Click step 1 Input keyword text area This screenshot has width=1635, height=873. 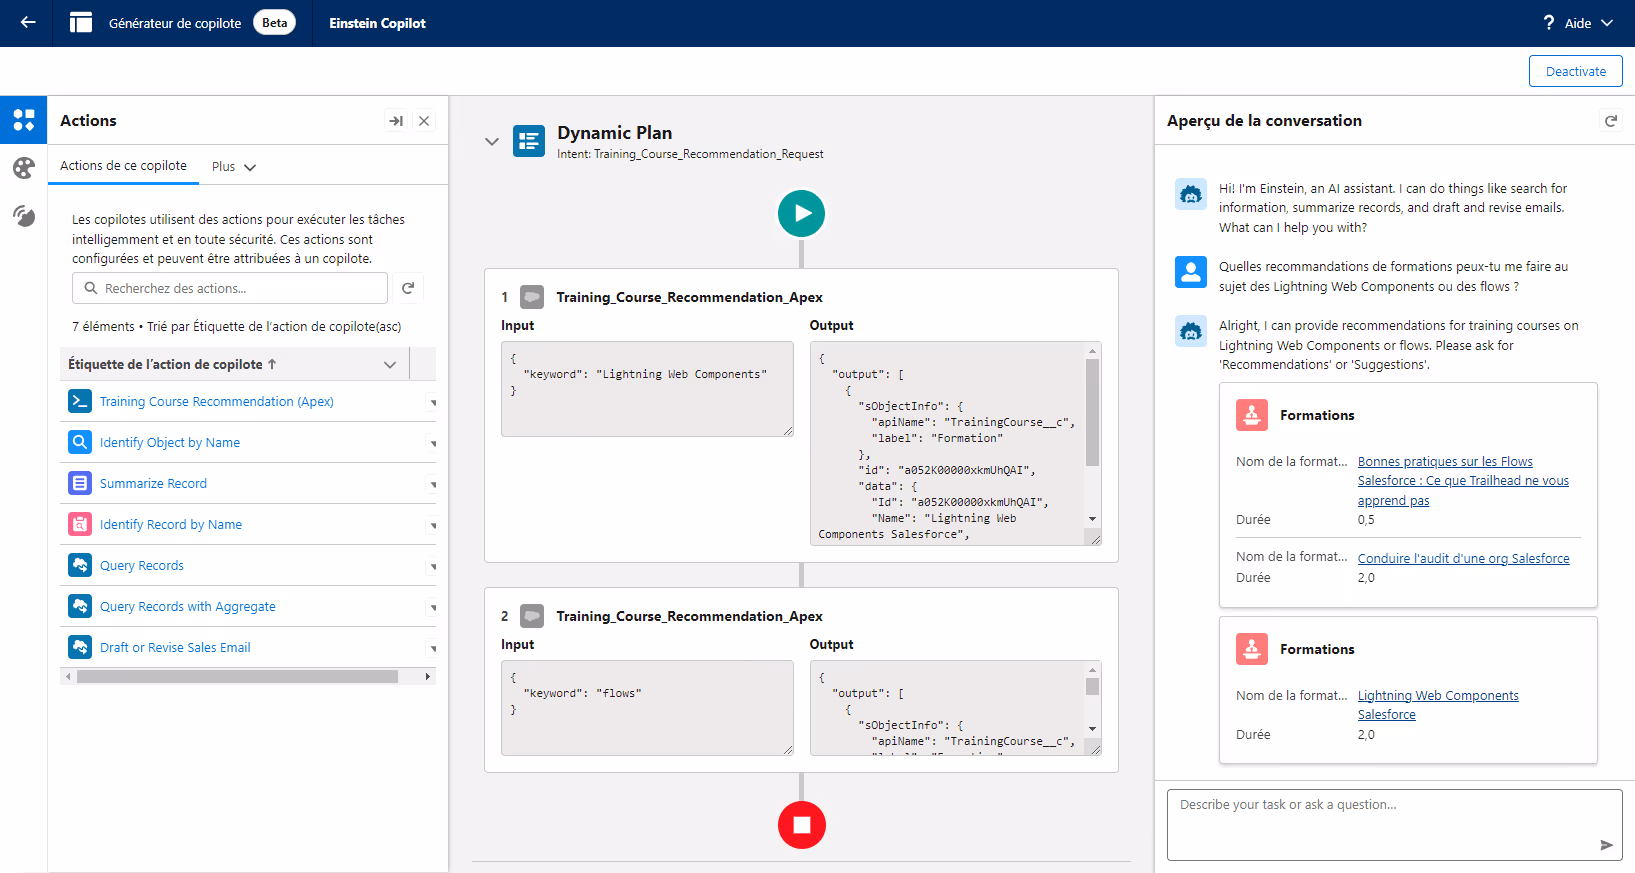pyautogui.click(x=647, y=389)
